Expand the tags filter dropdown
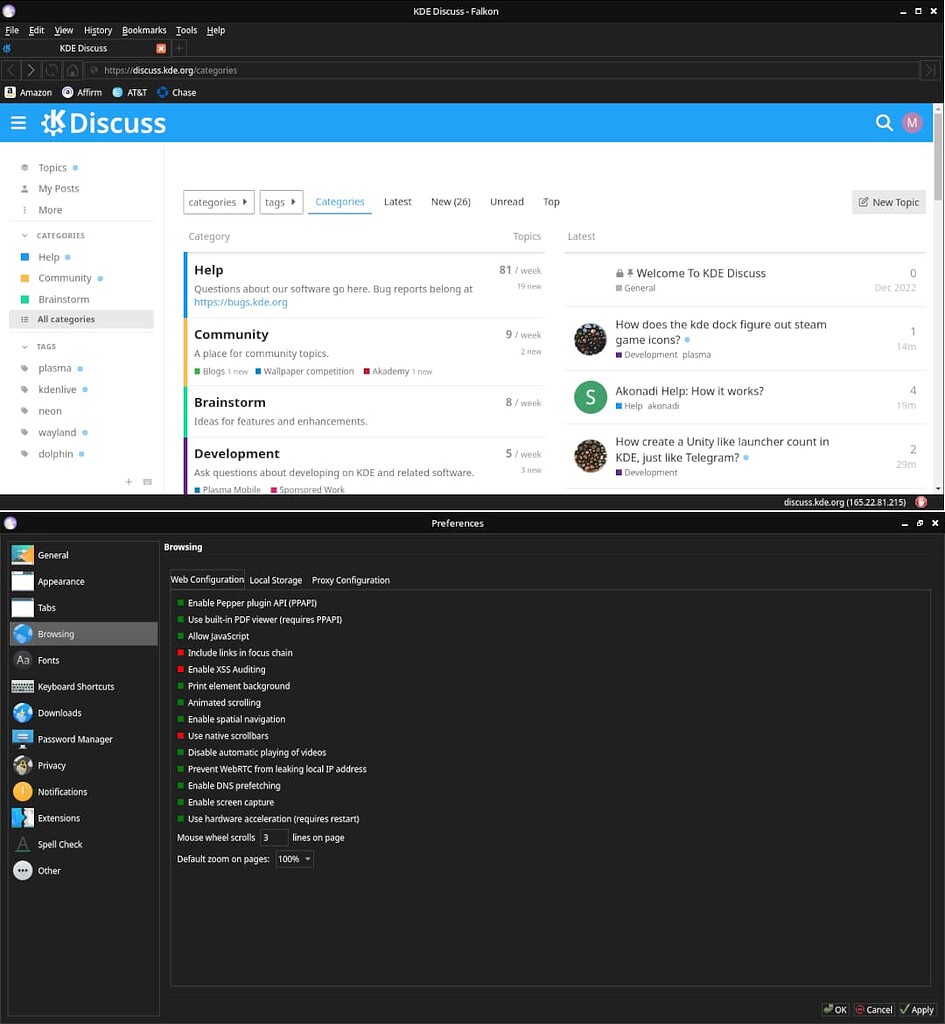Viewport: 945px width, 1024px height. click(x=280, y=201)
